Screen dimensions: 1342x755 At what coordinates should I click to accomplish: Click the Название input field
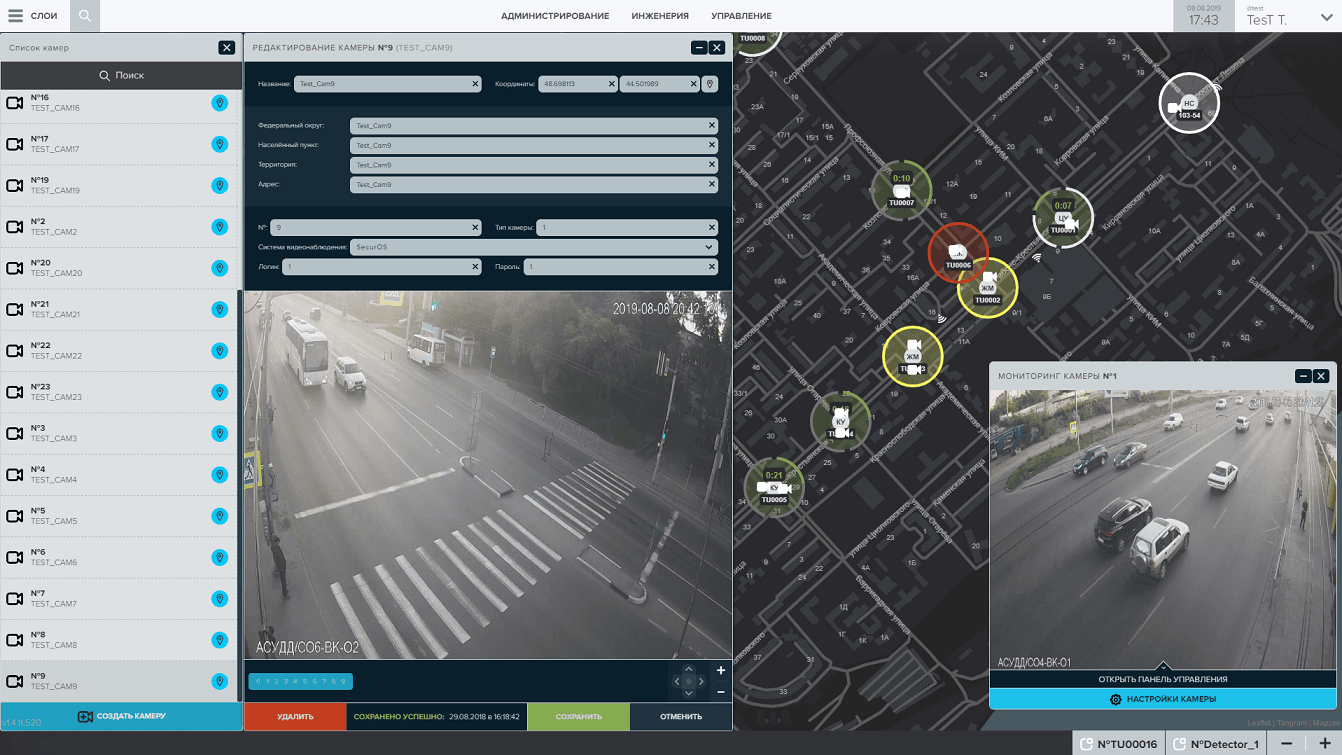pos(388,84)
